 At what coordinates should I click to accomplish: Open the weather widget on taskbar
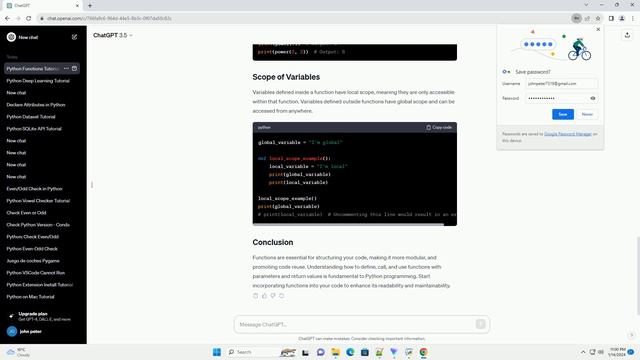click(x=18, y=352)
